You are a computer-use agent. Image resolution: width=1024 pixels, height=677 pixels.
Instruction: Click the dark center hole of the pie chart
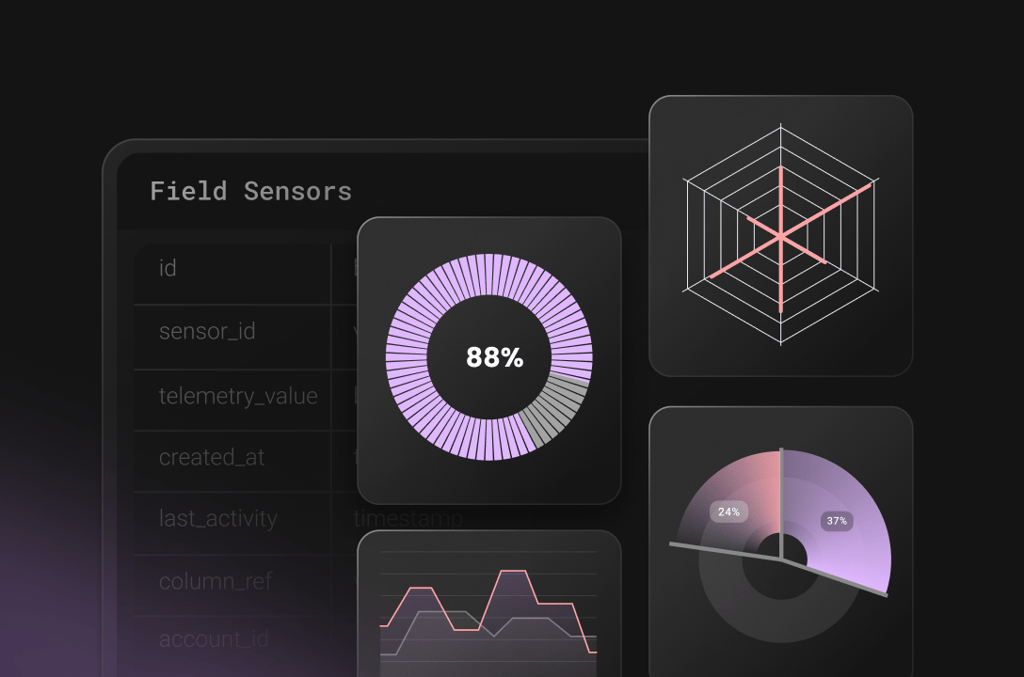(x=783, y=548)
